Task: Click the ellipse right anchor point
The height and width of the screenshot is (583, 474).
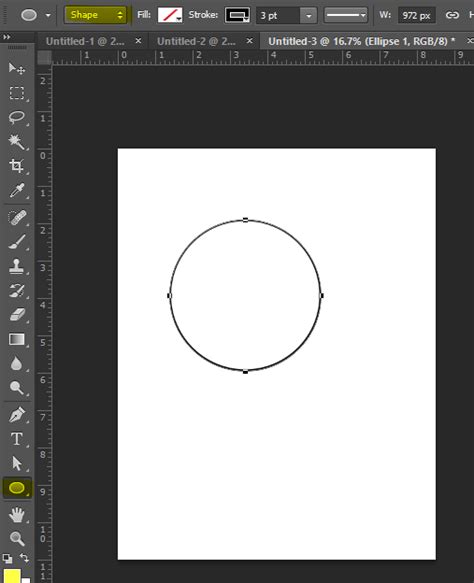Action: (322, 296)
